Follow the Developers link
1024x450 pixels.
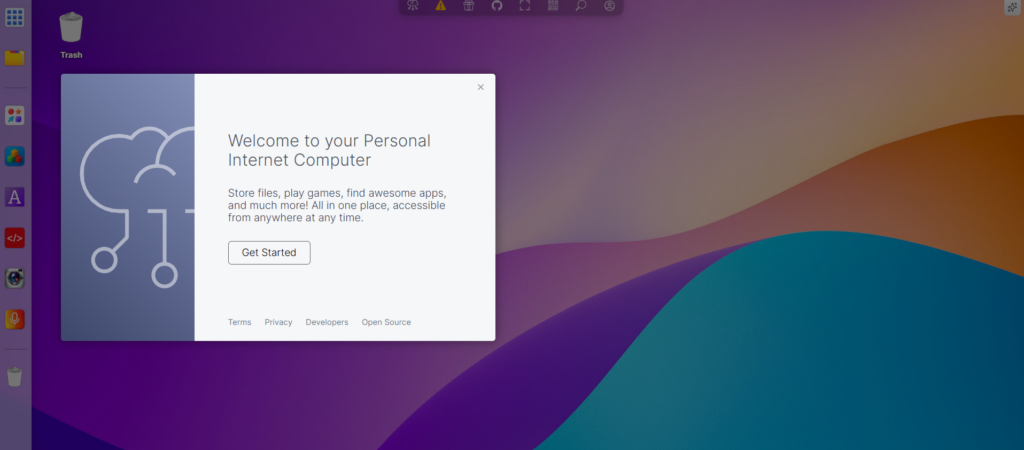[327, 322]
